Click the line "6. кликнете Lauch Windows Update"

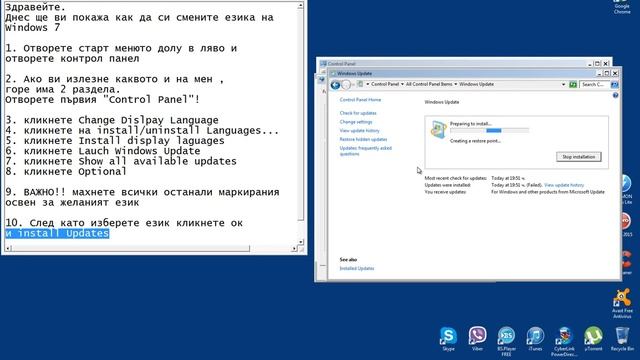pyautogui.click(x=103, y=151)
